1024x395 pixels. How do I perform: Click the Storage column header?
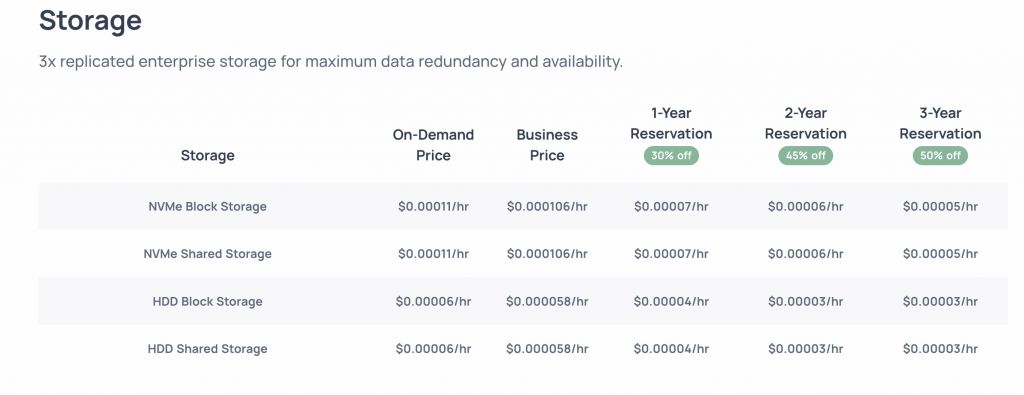point(208,155)
